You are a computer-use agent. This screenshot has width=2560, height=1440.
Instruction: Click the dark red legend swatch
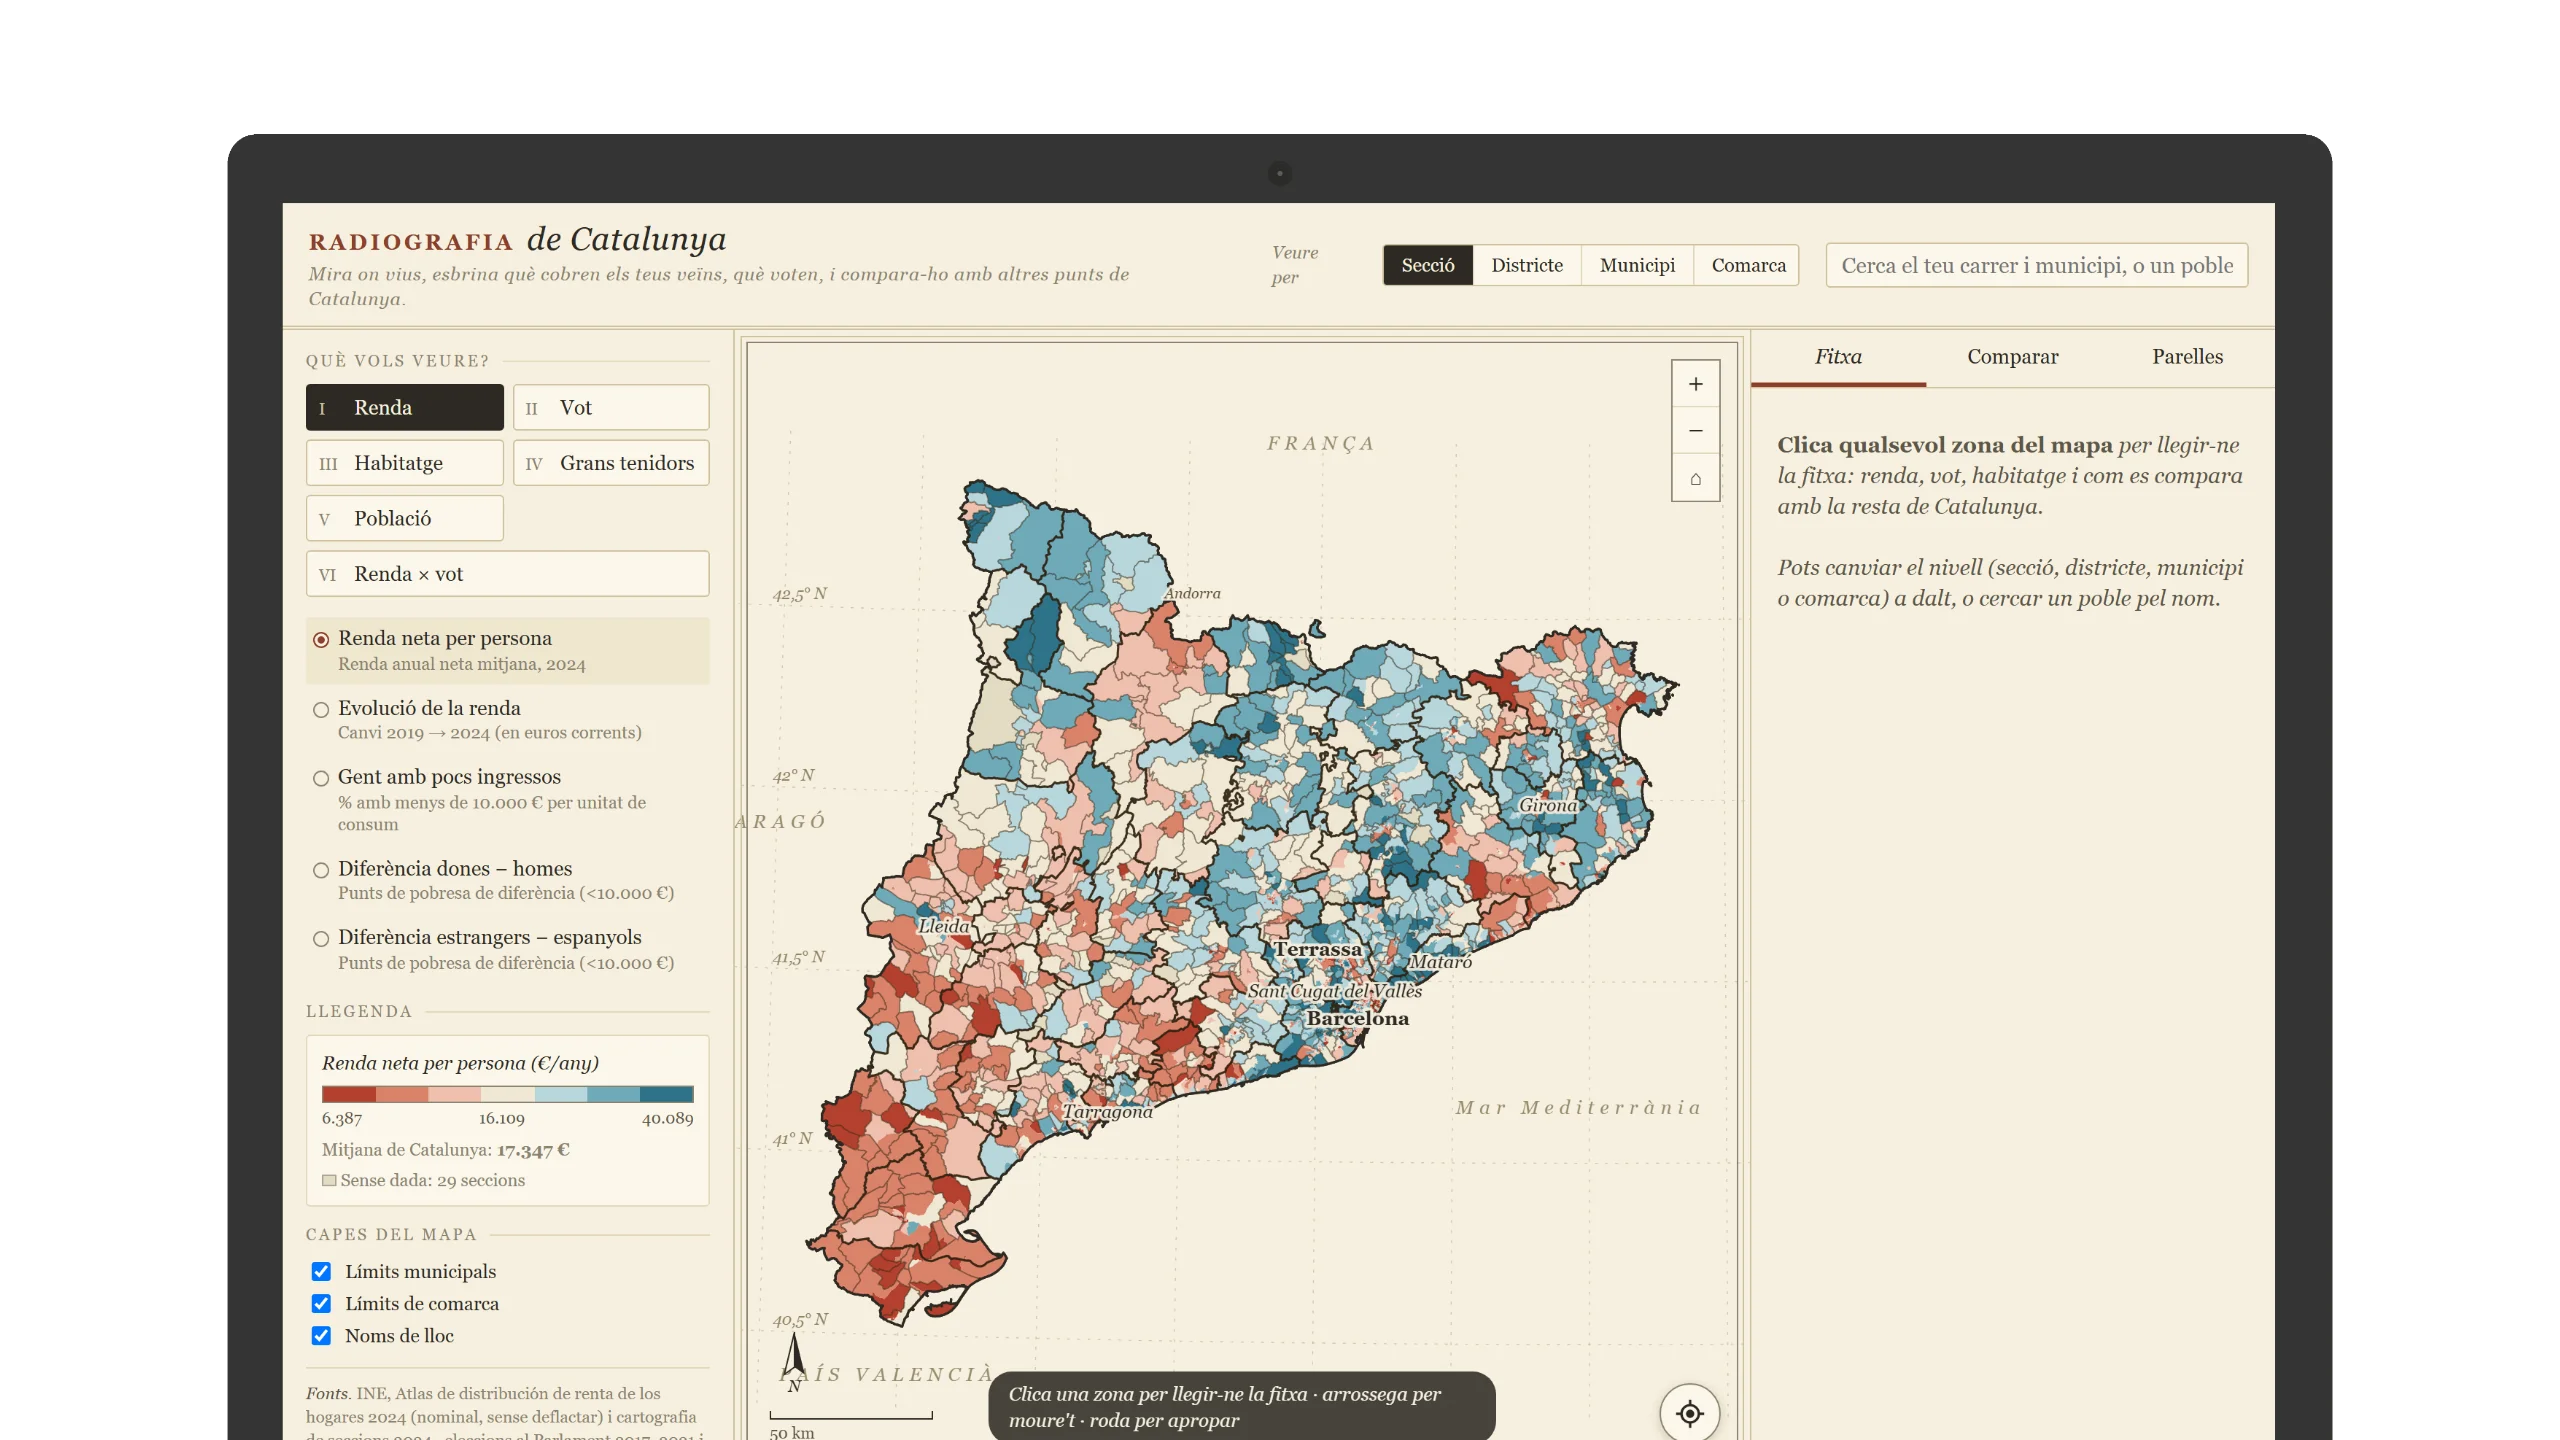point(348,1094)
